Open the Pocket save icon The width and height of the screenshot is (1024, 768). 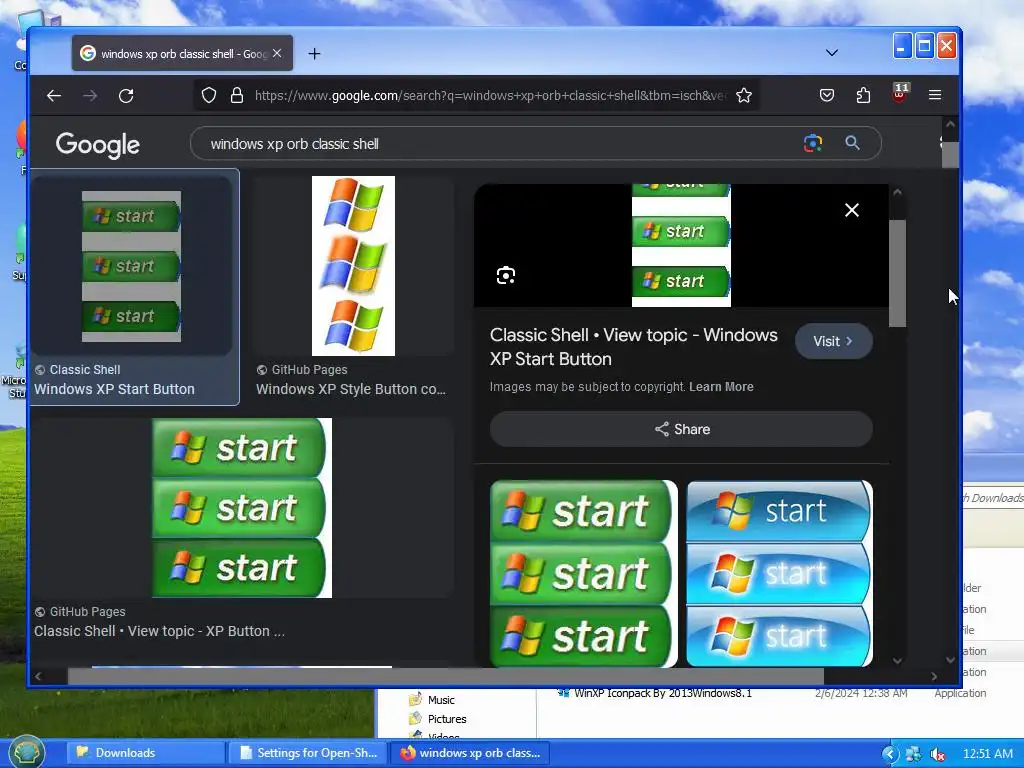click(827, 95)
